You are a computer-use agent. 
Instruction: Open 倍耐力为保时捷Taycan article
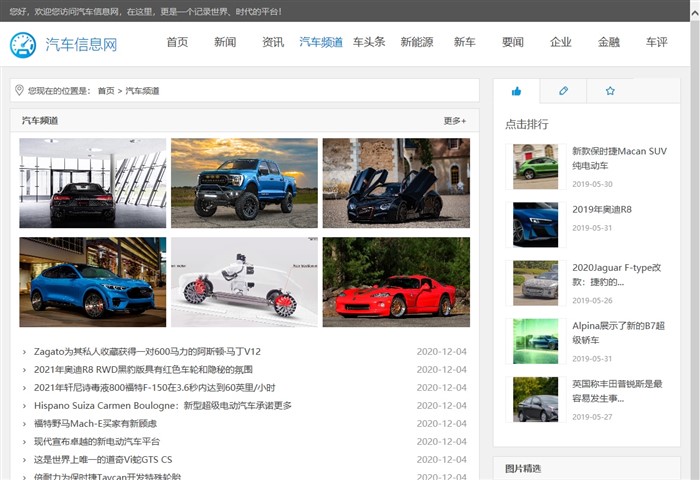(x=107, y=476)
